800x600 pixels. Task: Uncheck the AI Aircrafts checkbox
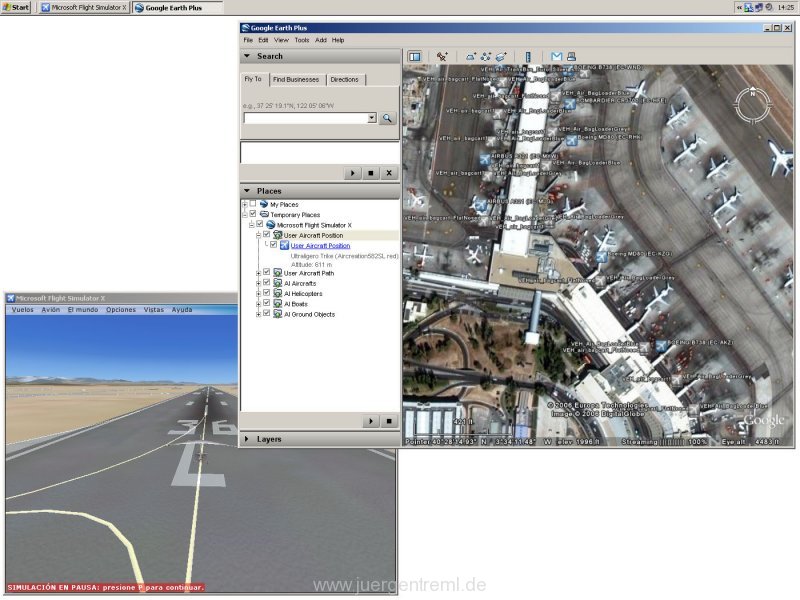point(266,283)
